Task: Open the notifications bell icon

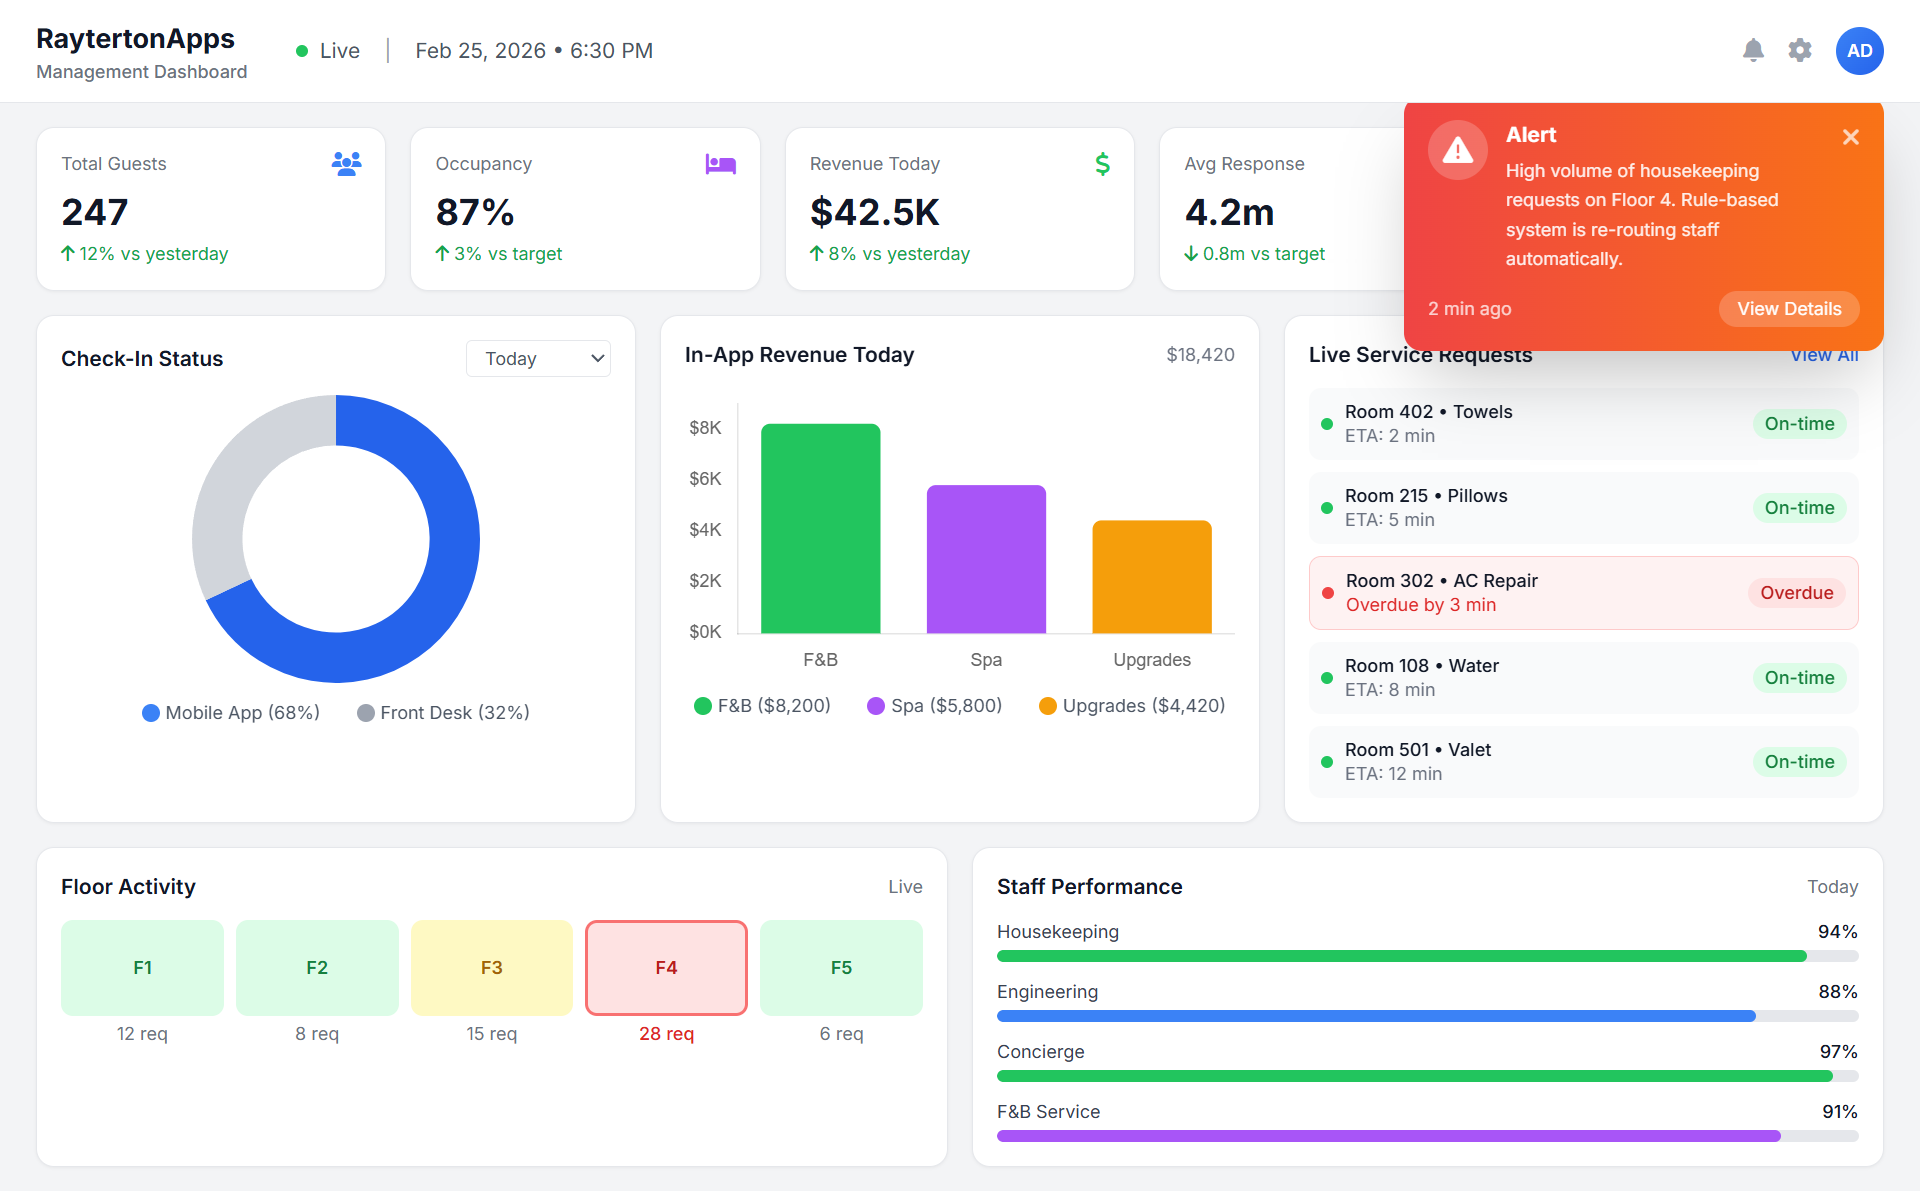Action: coord(1753,50)
